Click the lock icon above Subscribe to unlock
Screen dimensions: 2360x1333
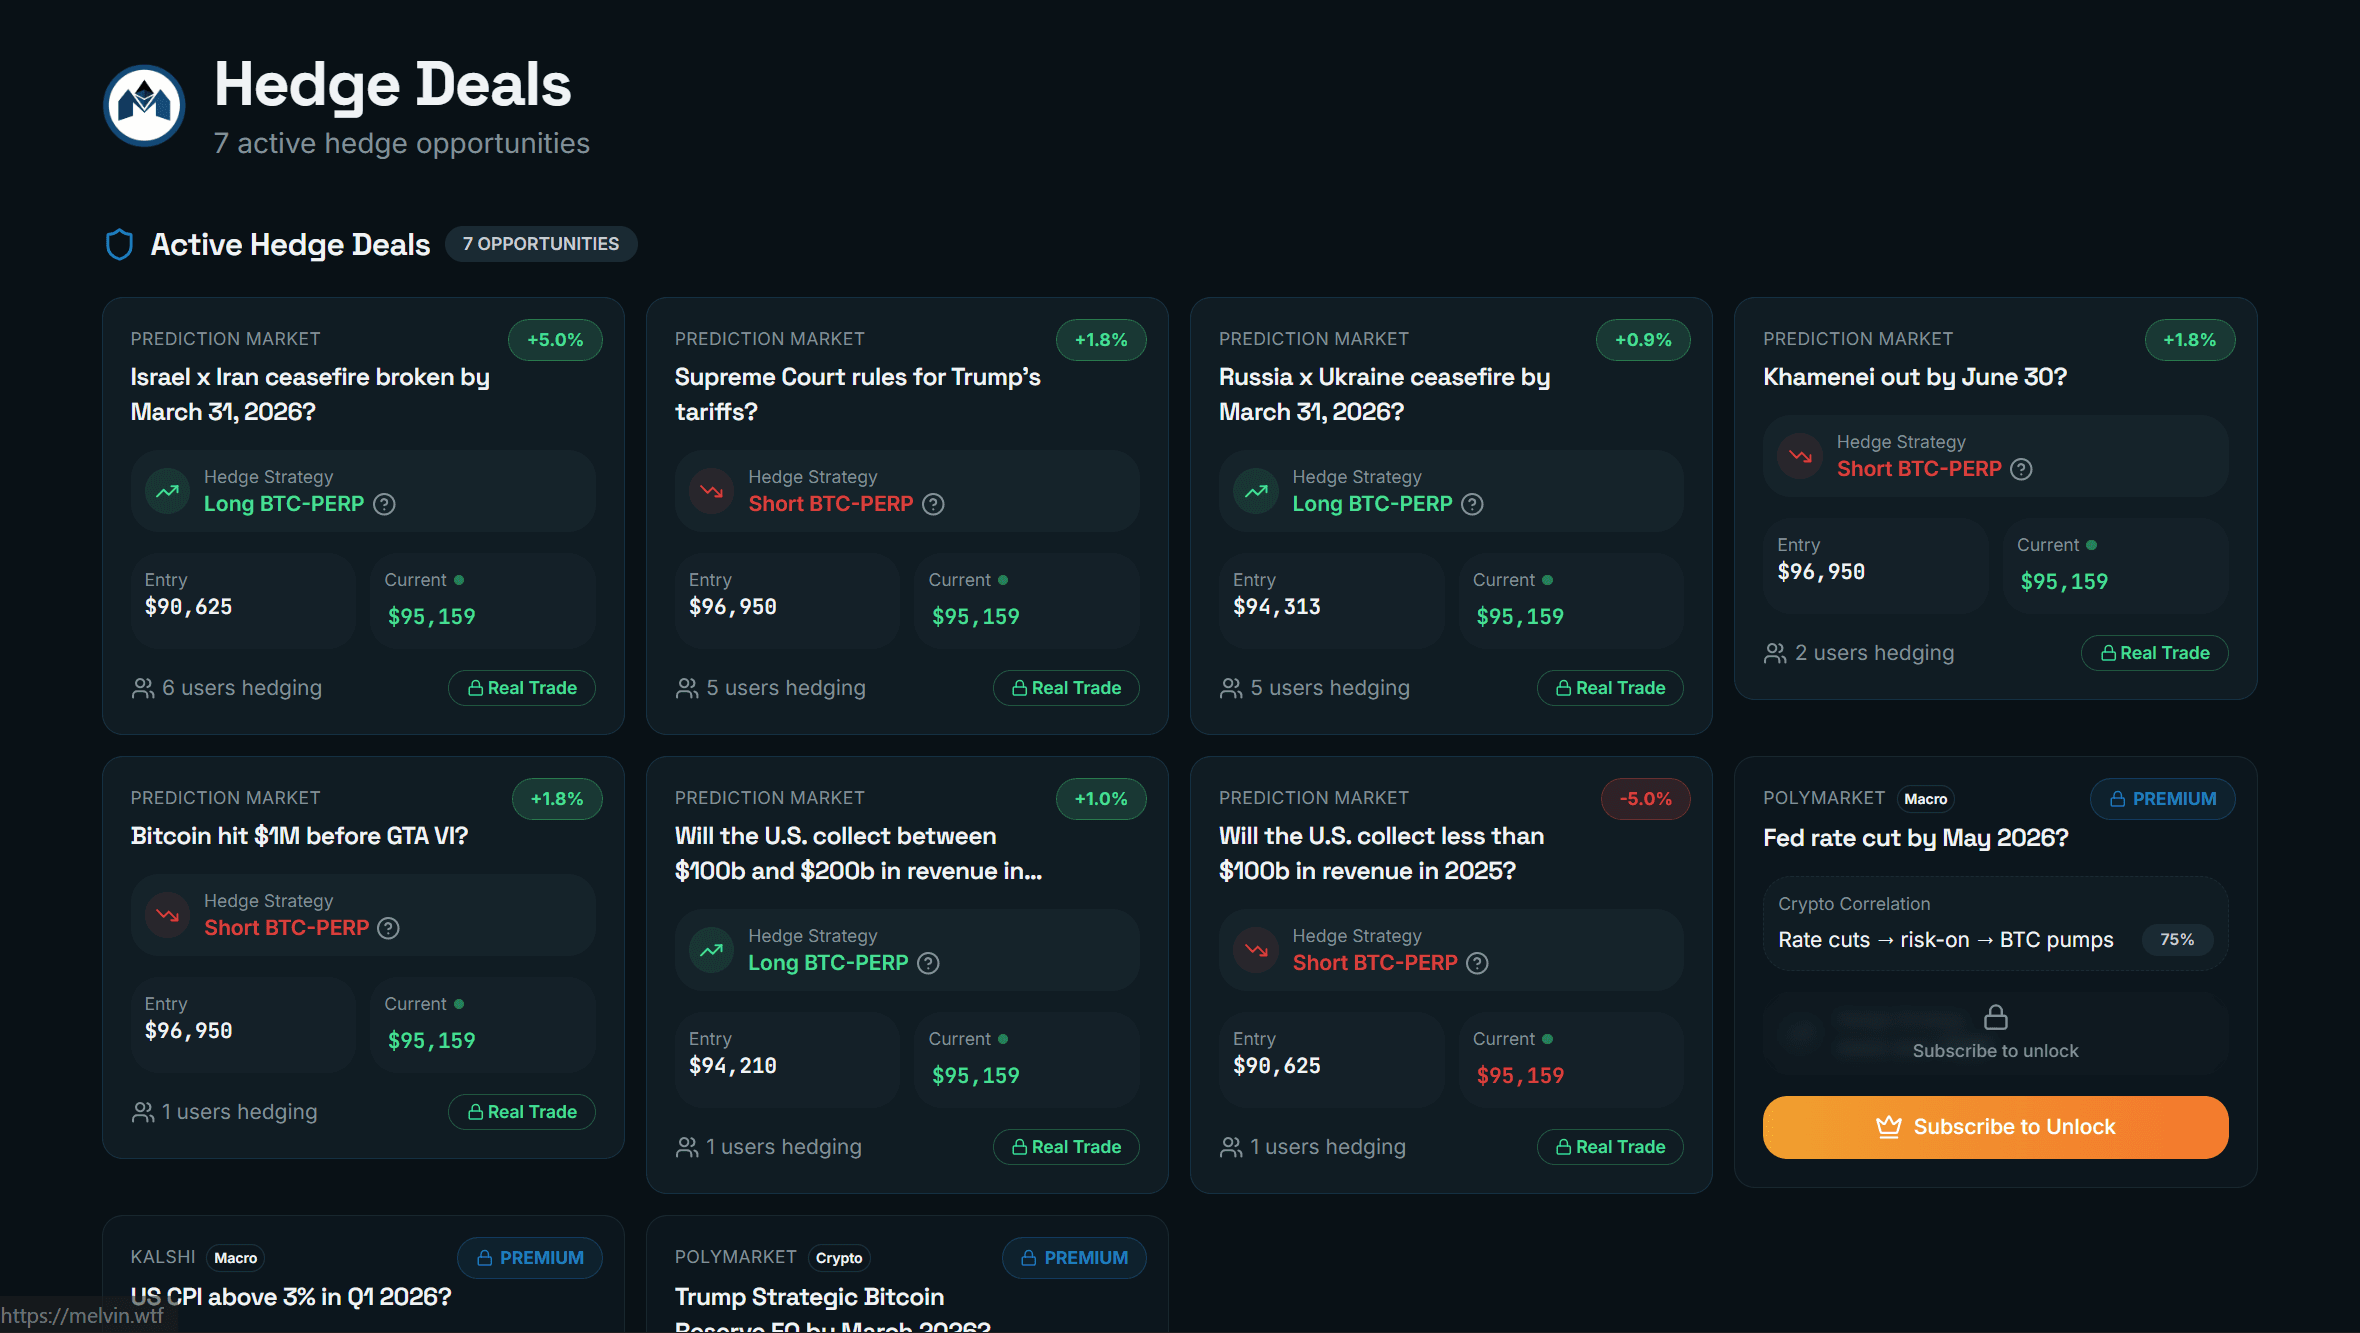pyautogui.click(x=1995, y=1018)
